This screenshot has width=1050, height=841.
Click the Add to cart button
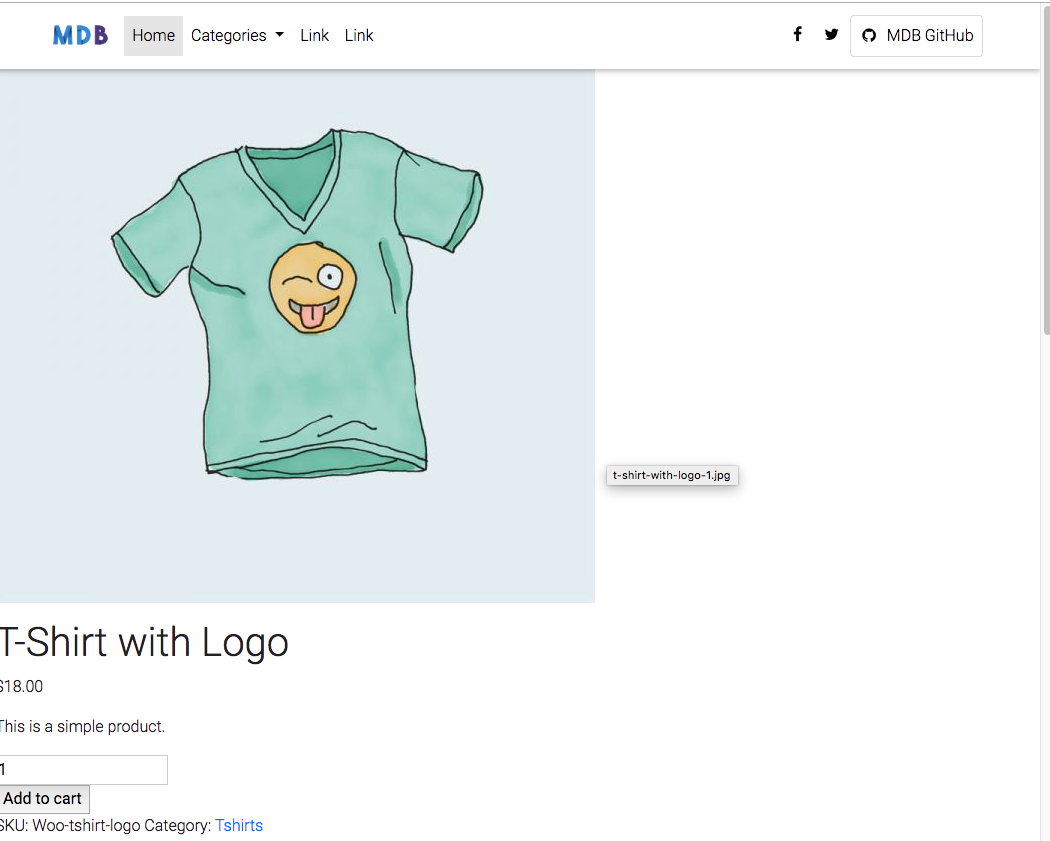pos(44,799)
